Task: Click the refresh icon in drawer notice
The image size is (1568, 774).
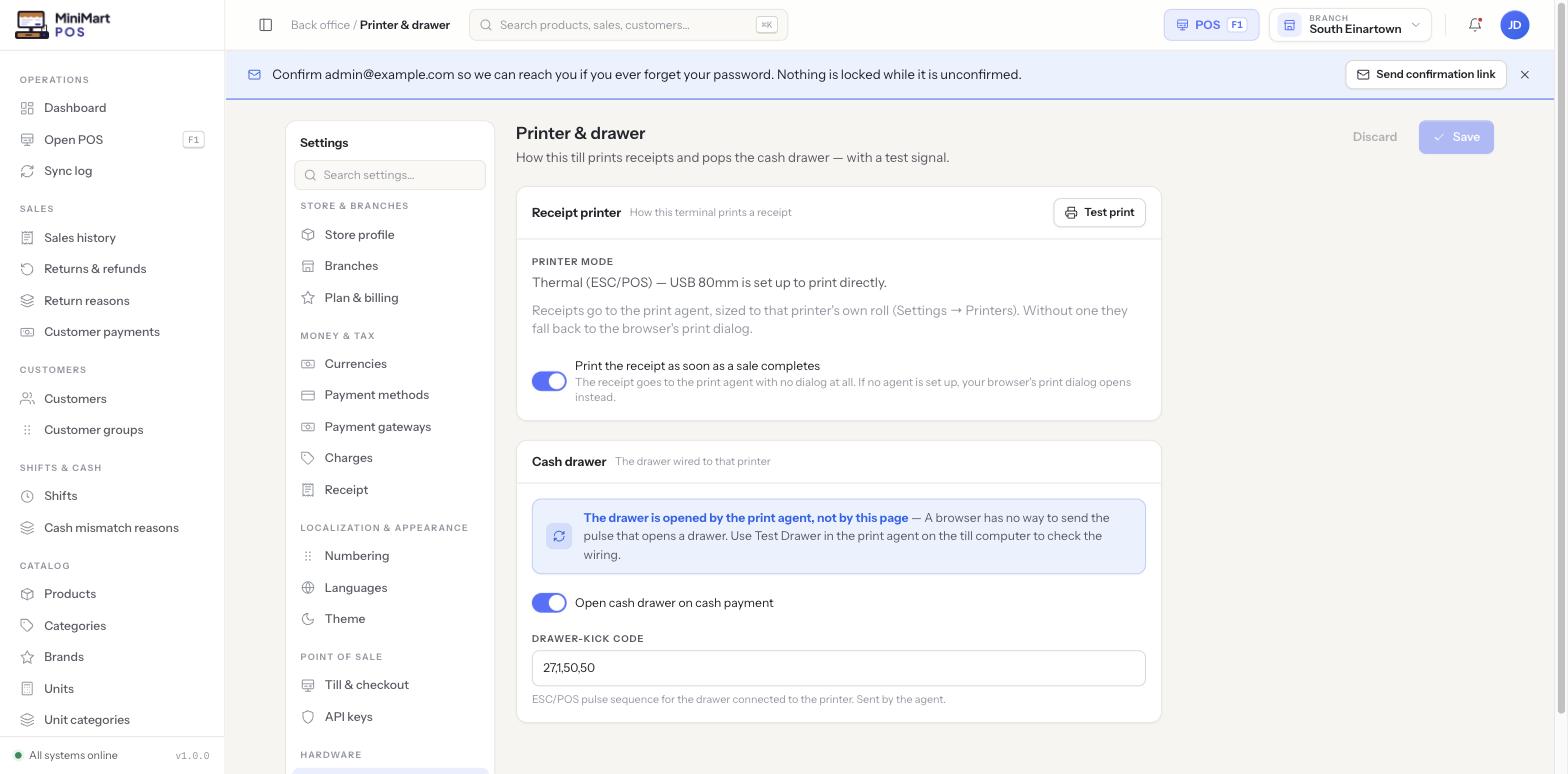Action: (x=559, y=536)
